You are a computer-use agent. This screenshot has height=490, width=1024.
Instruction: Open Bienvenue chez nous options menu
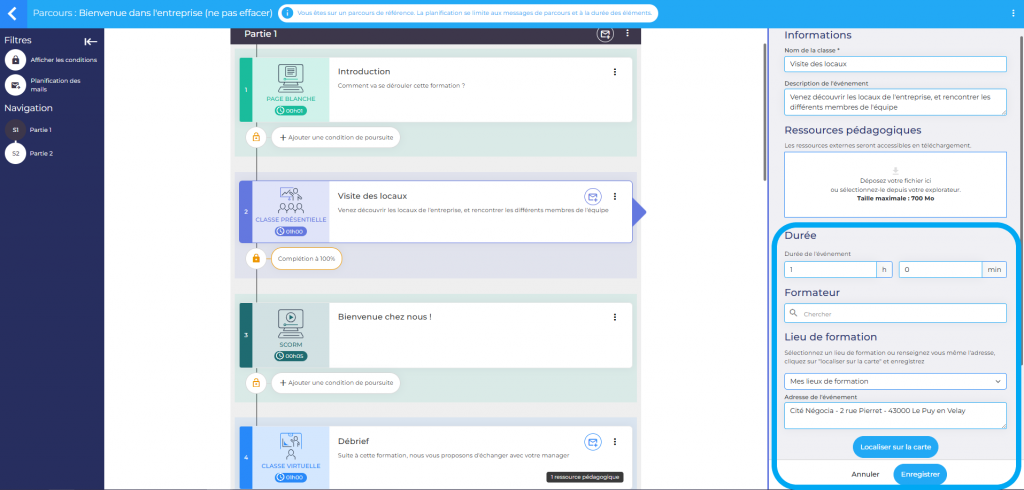click(614, 317)
